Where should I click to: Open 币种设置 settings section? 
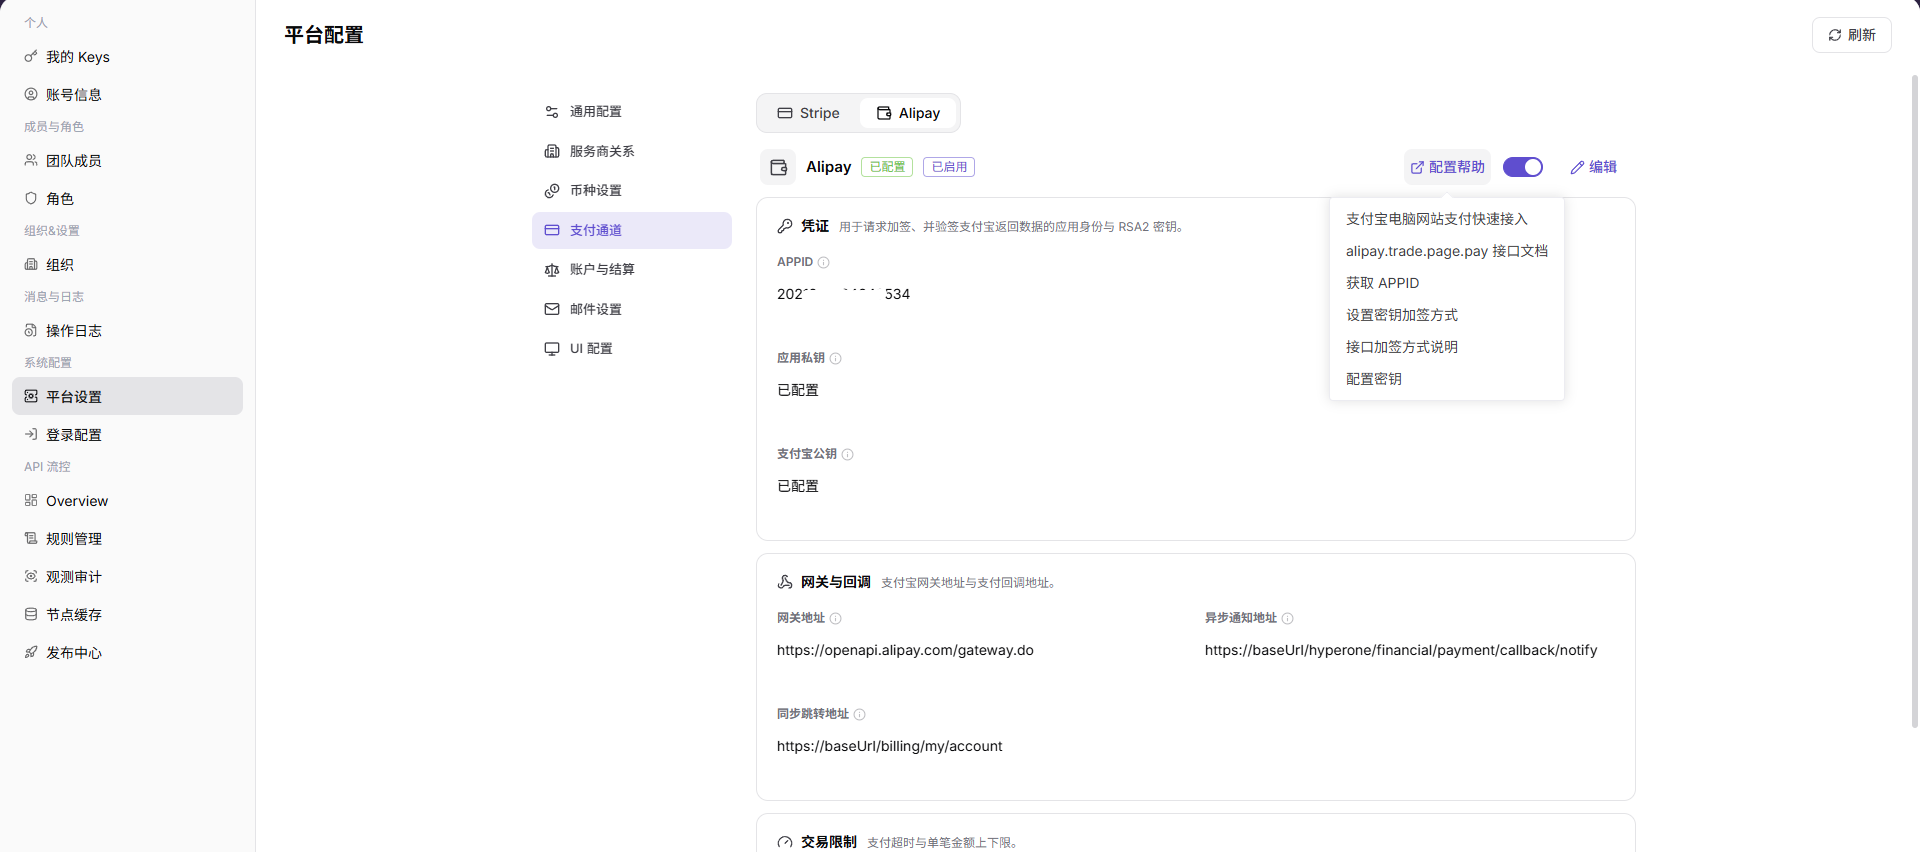click(x=632, y=191)
